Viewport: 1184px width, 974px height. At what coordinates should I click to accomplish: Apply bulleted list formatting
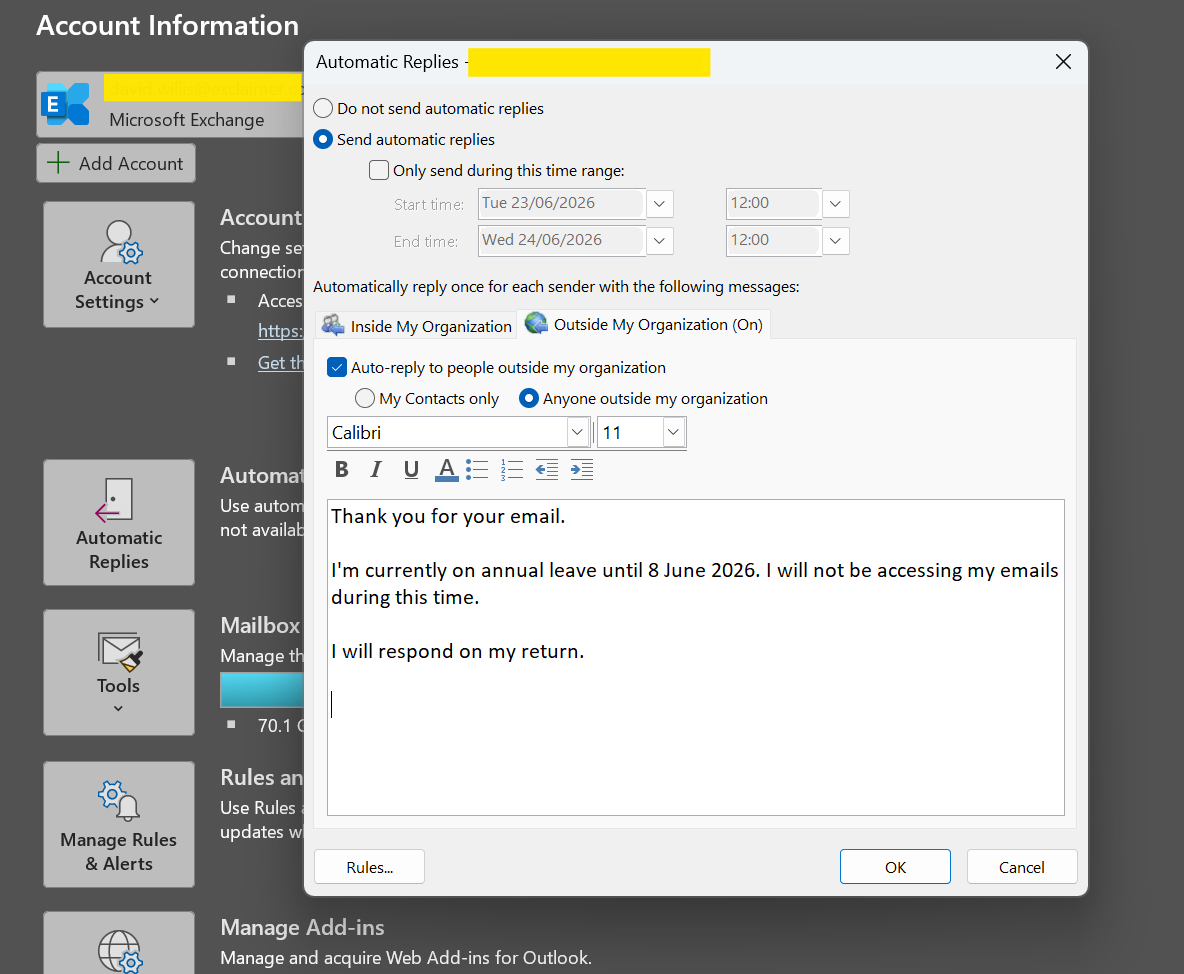click(477, 470)
